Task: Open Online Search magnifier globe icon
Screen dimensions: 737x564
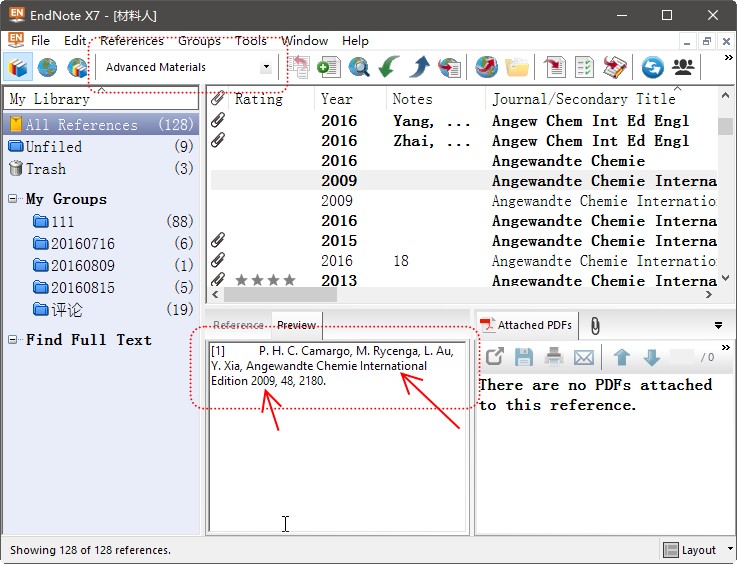Action: pyautogui.click(x=358, y=68)
